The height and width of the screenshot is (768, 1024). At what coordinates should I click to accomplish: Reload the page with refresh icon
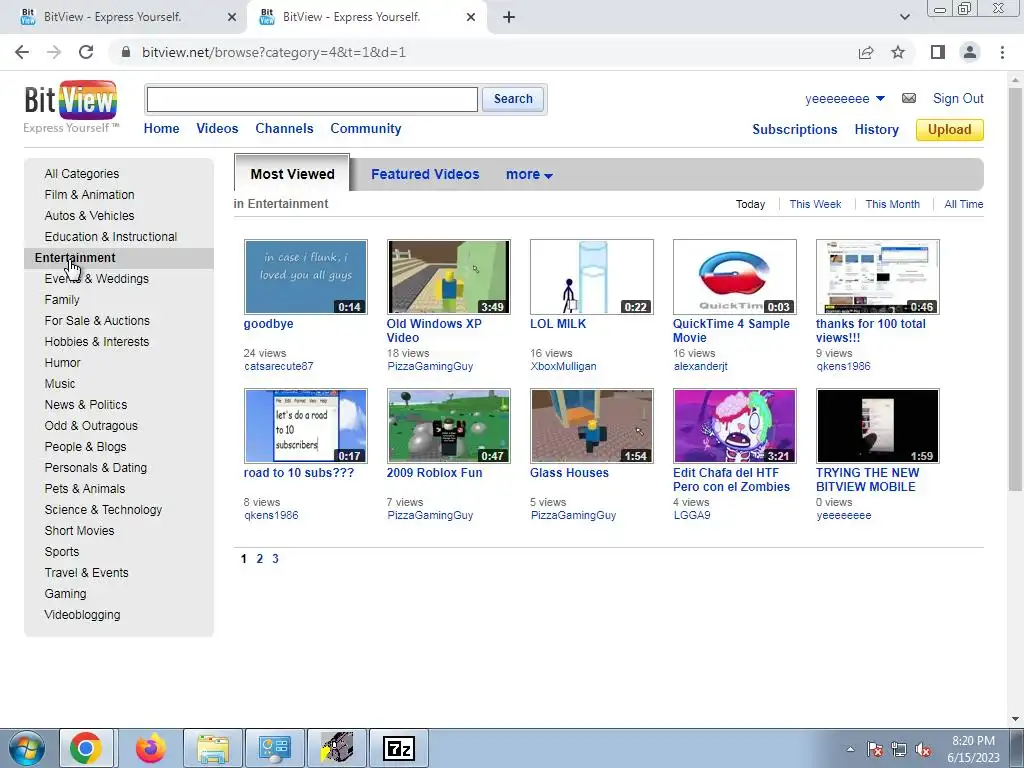coord(86,52)
